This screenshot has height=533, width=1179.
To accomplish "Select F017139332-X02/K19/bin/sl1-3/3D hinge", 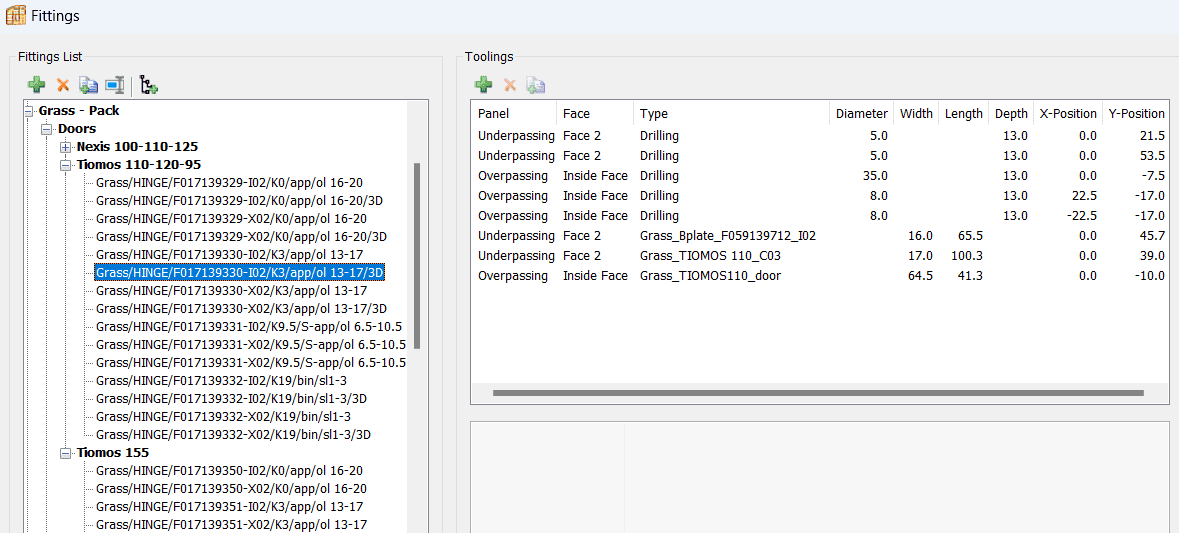I will tap(233, 435).
